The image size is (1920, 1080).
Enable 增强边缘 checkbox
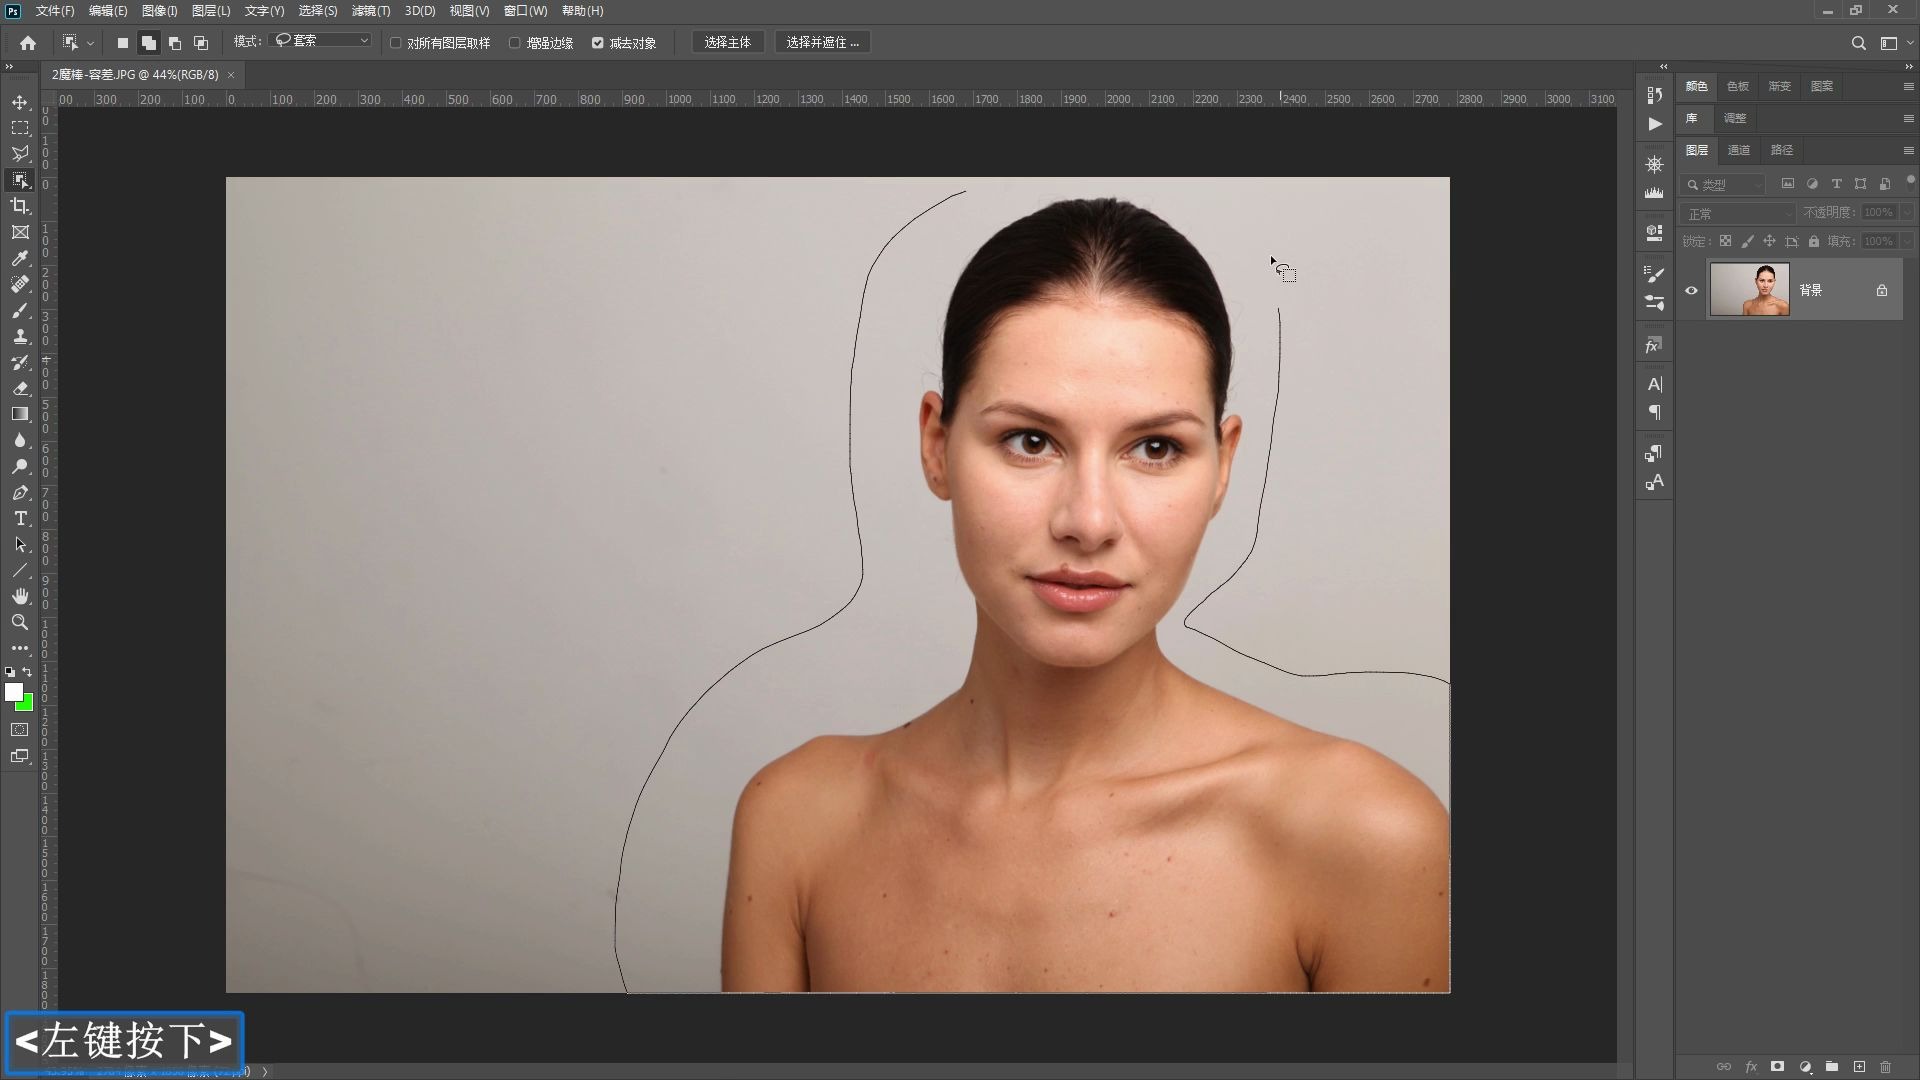(515, 43)
